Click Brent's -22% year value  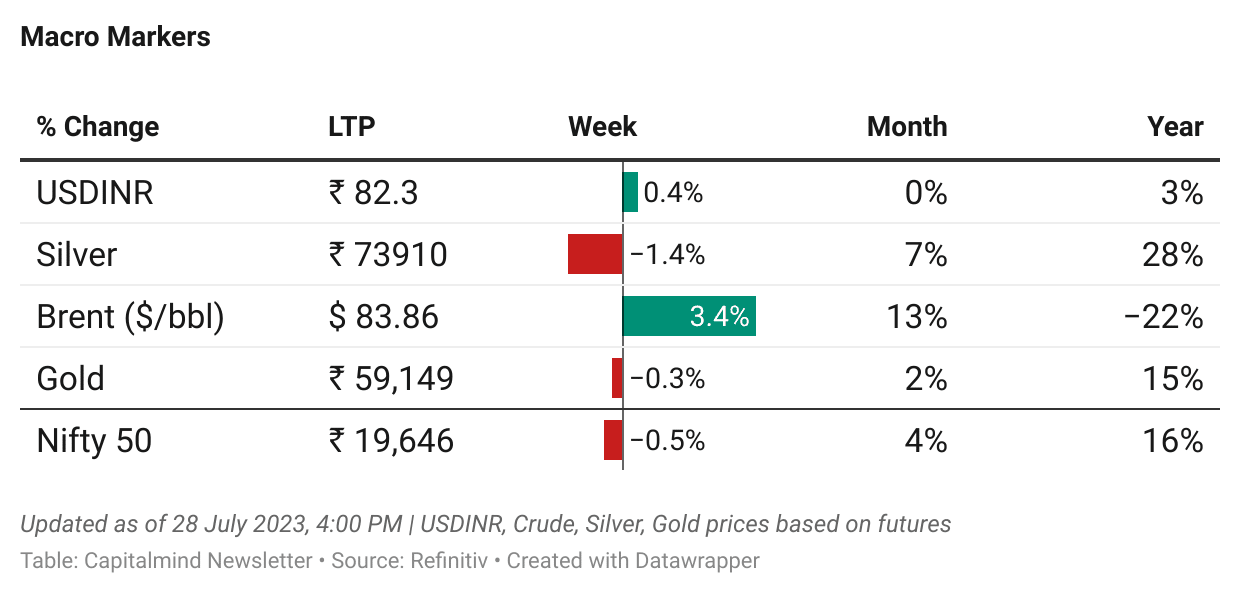(1163, 316)
